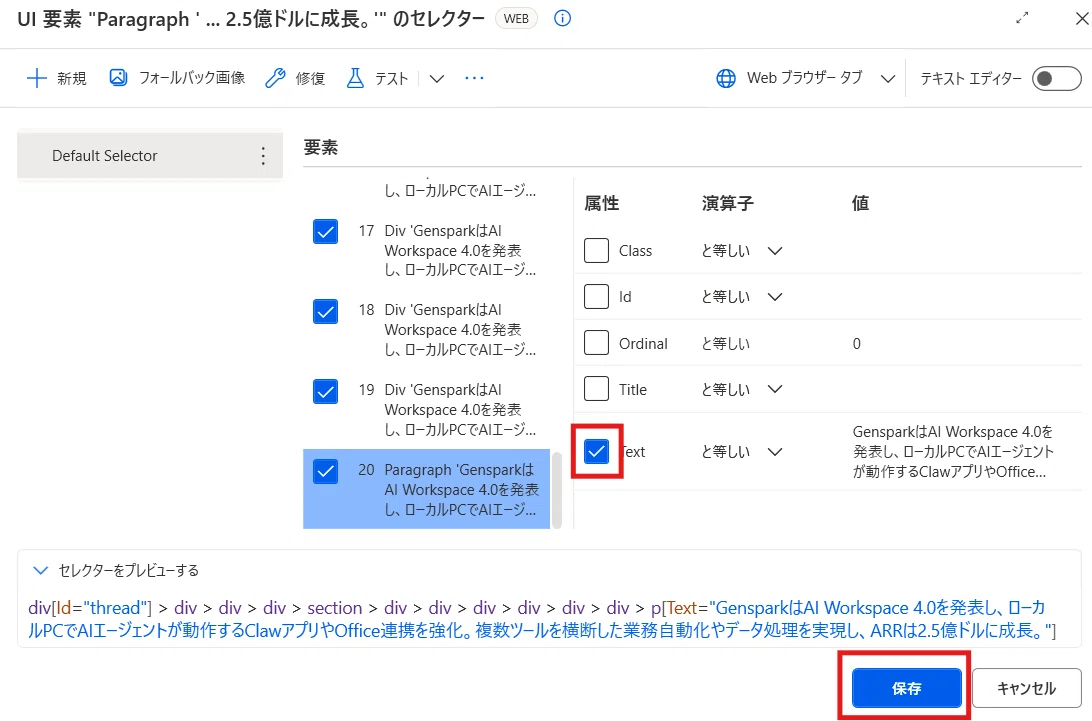Select element row 18 Div text
The height and width of the screenshot is (721, 1092).
[x=460, y=330]
